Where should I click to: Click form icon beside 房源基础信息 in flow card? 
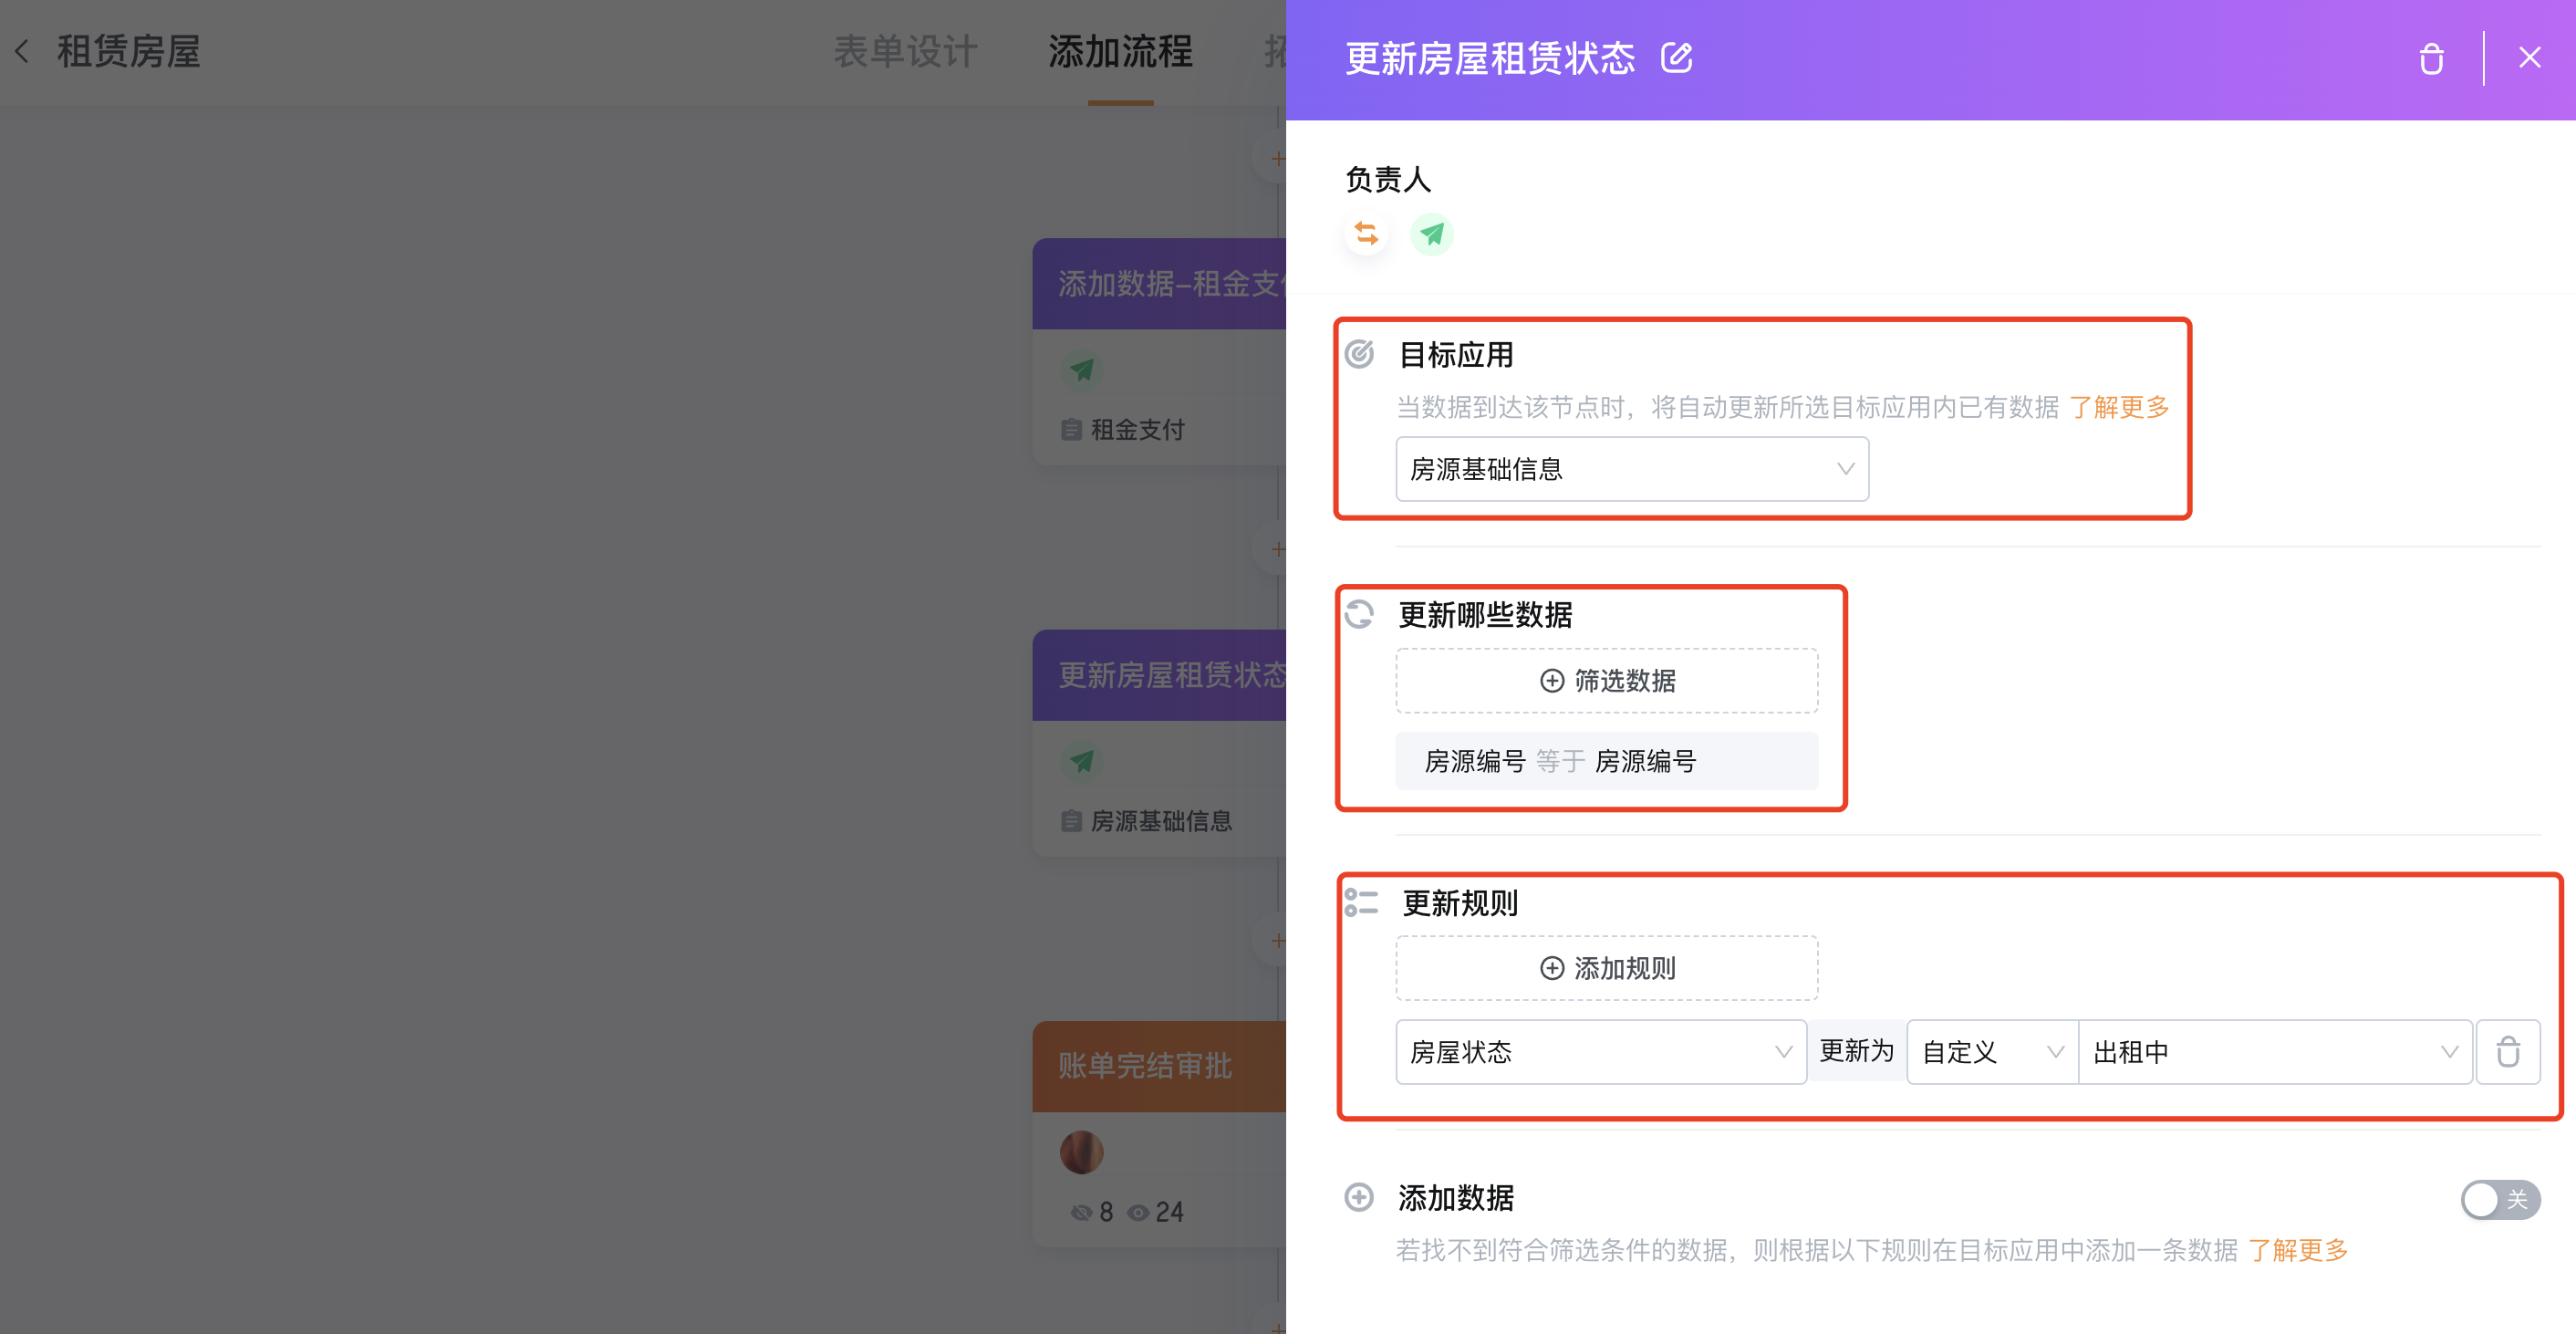coord(1071,821)
